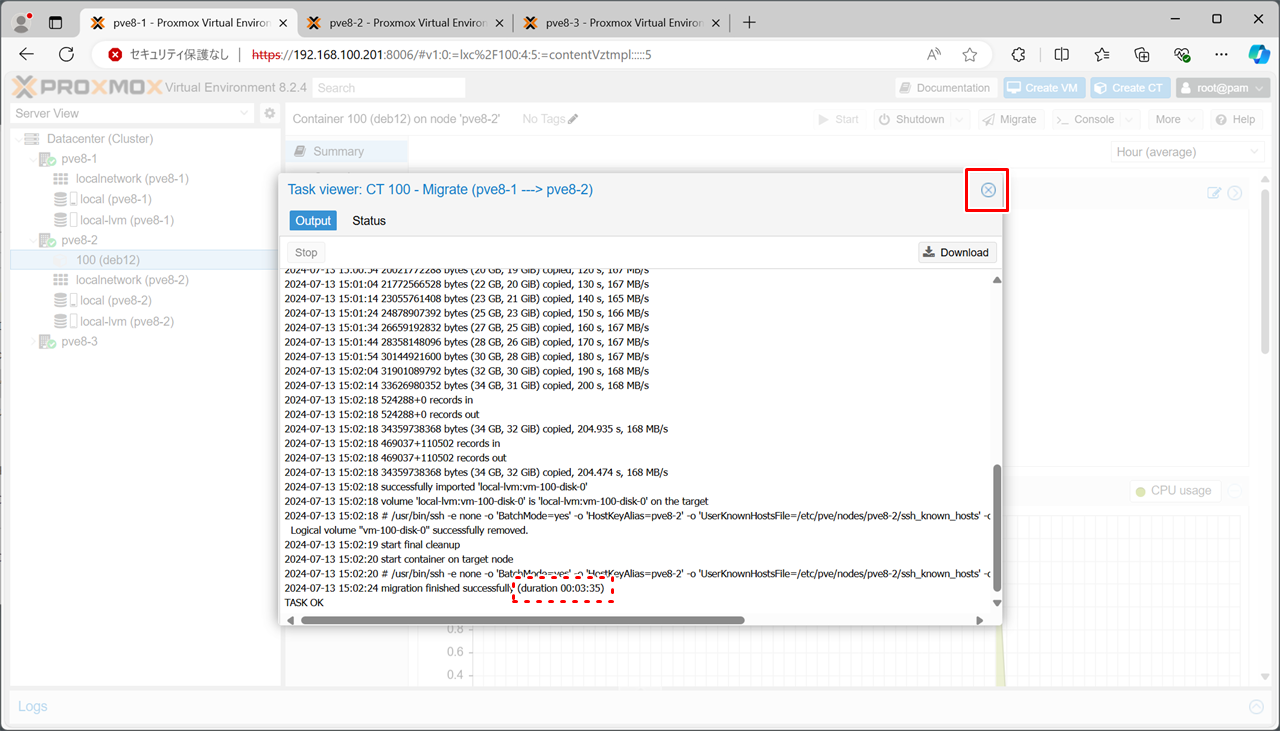1280x731 pixels.
Task: Add page to favorites star icon
Action: click(969, 55)
